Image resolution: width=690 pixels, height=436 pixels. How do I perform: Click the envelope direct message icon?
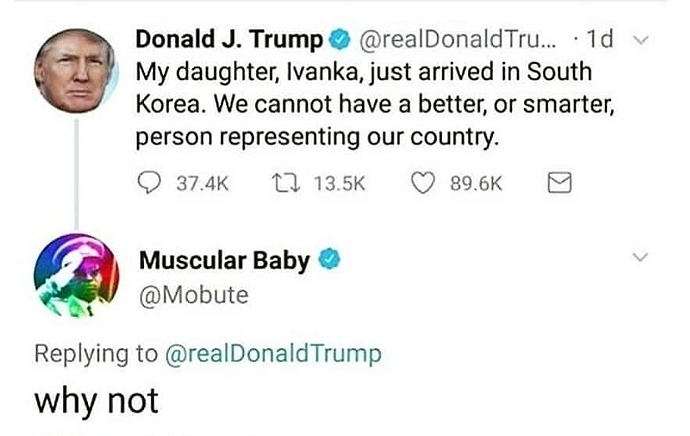coord(560,183)
